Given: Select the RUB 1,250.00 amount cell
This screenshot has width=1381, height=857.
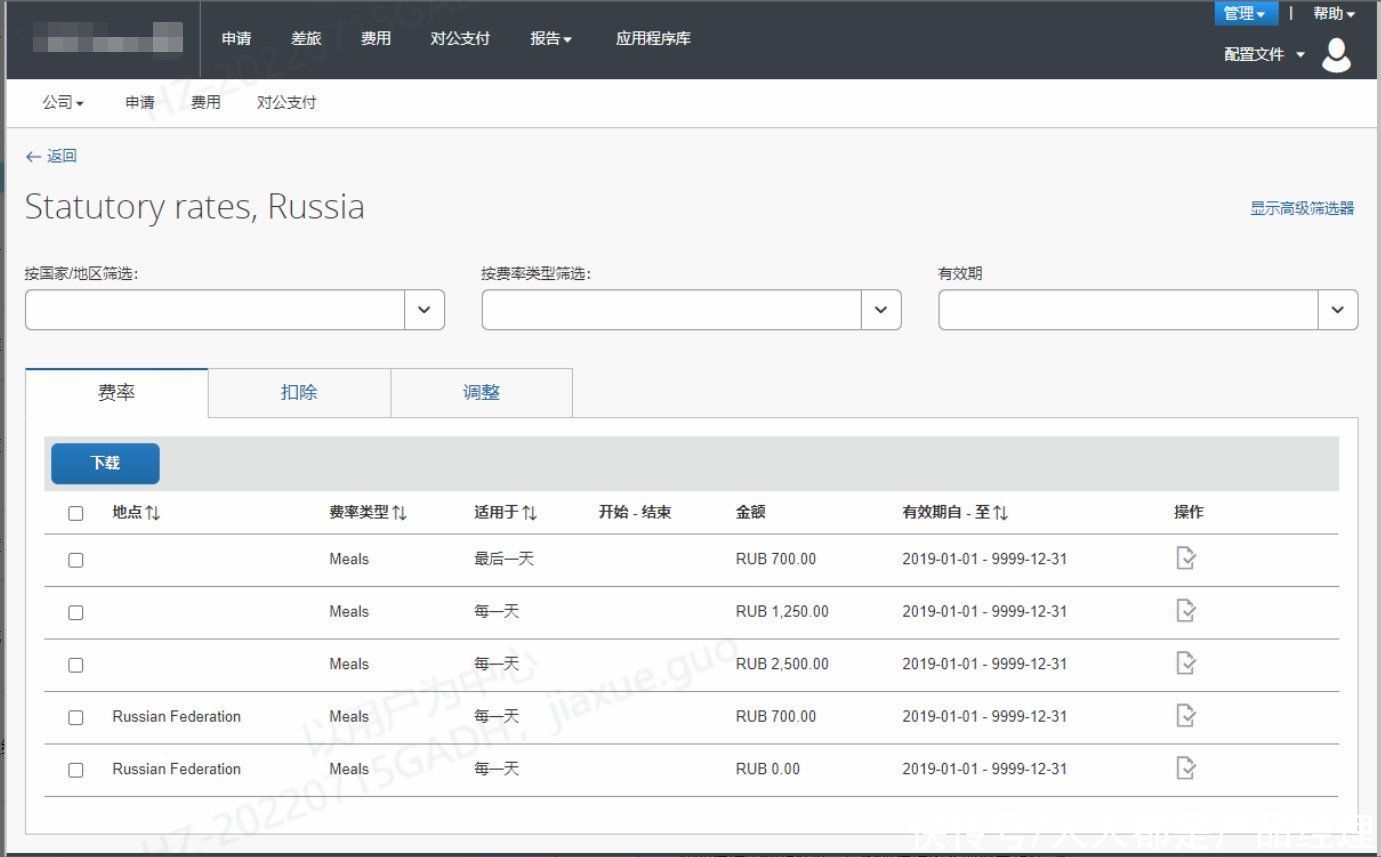Looking at the screenshot, I should pyautogui.click(x=782, y=612).
